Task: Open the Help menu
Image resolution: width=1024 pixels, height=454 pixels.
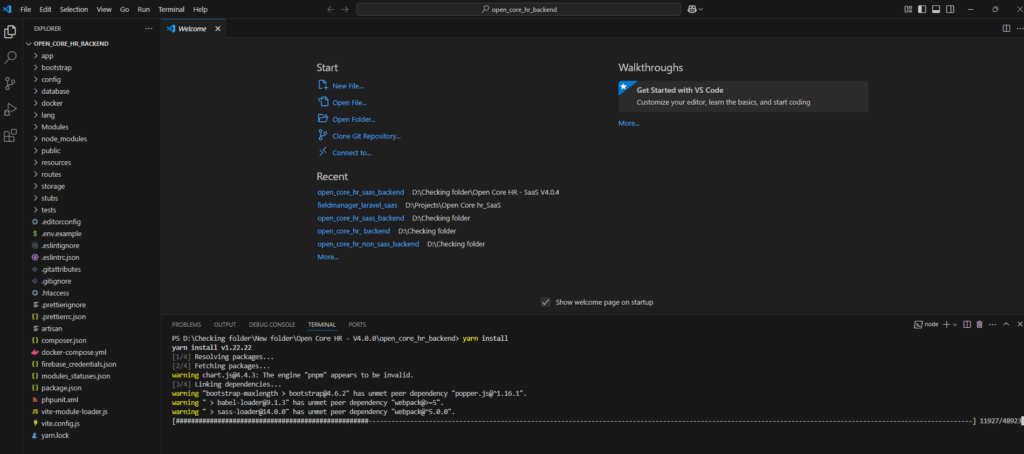Action: pos(200,9)
